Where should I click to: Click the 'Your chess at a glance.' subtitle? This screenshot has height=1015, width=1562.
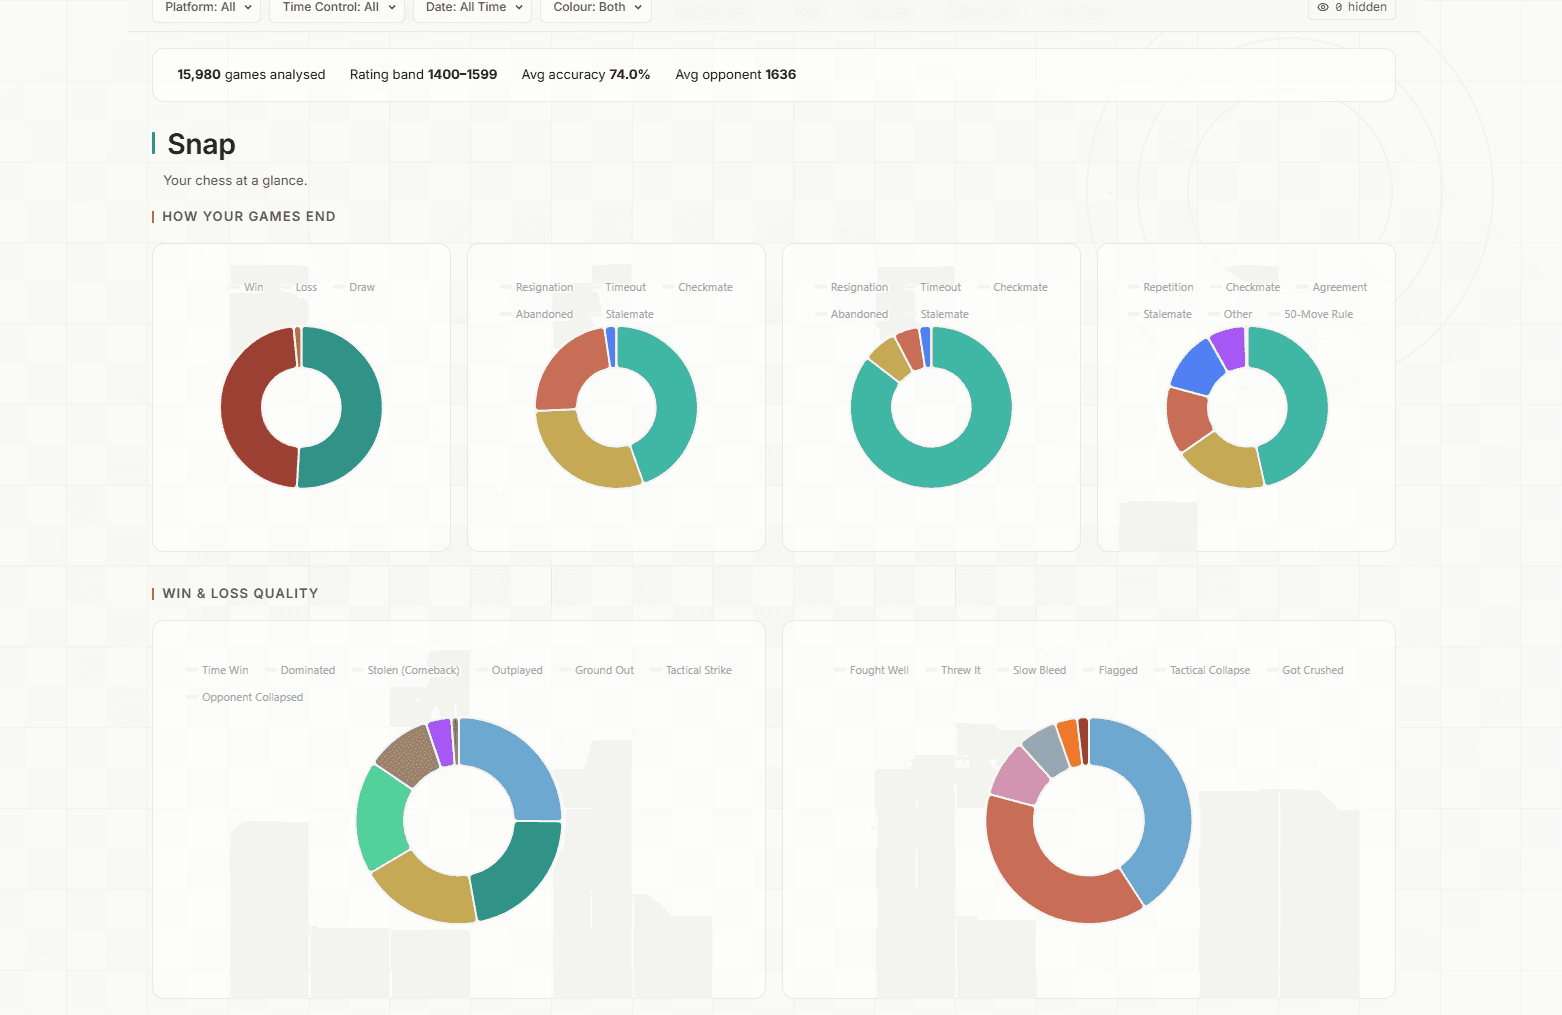coord(235,181)
